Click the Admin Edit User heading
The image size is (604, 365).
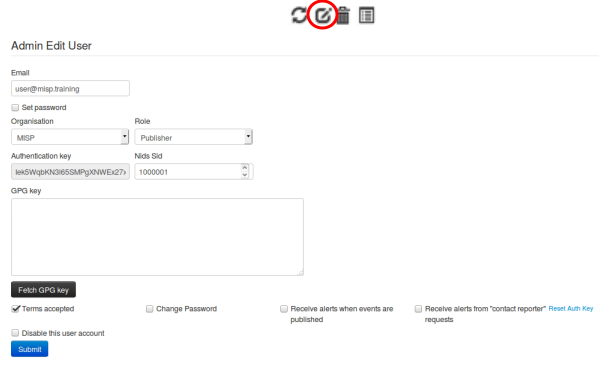point(51,46)
